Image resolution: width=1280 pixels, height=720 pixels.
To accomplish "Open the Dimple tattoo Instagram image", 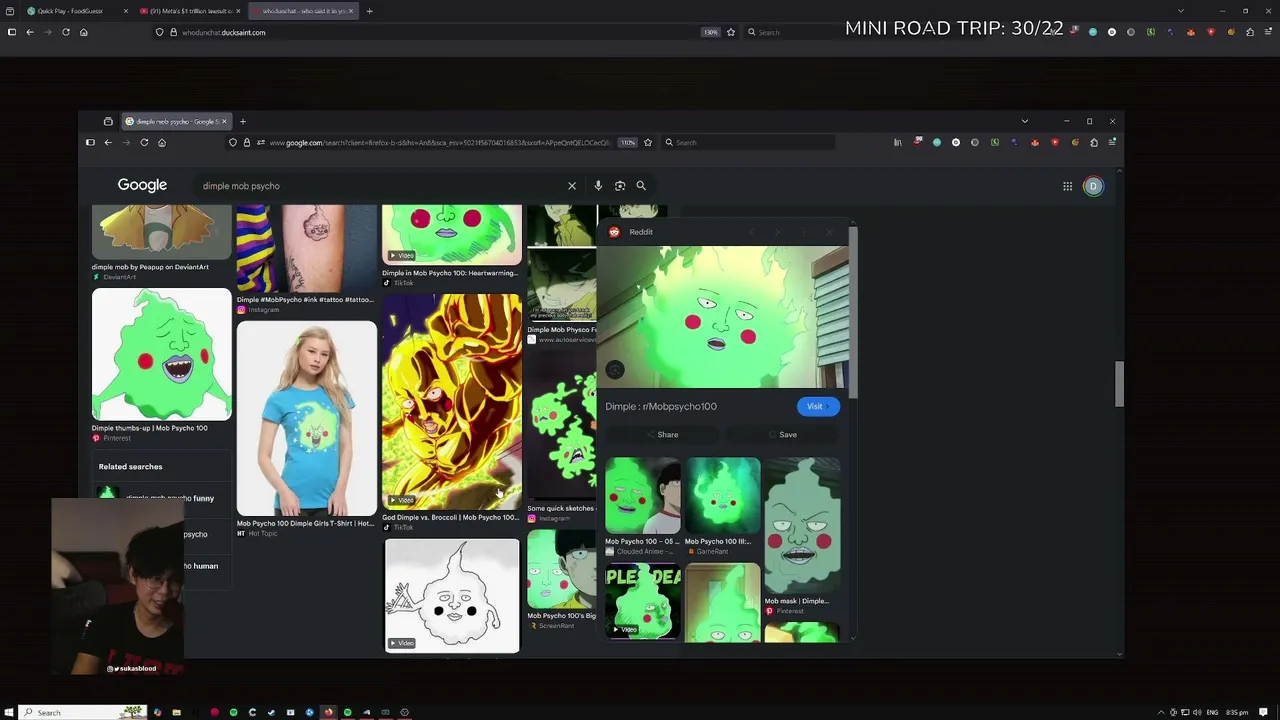I will coord(307,248).
